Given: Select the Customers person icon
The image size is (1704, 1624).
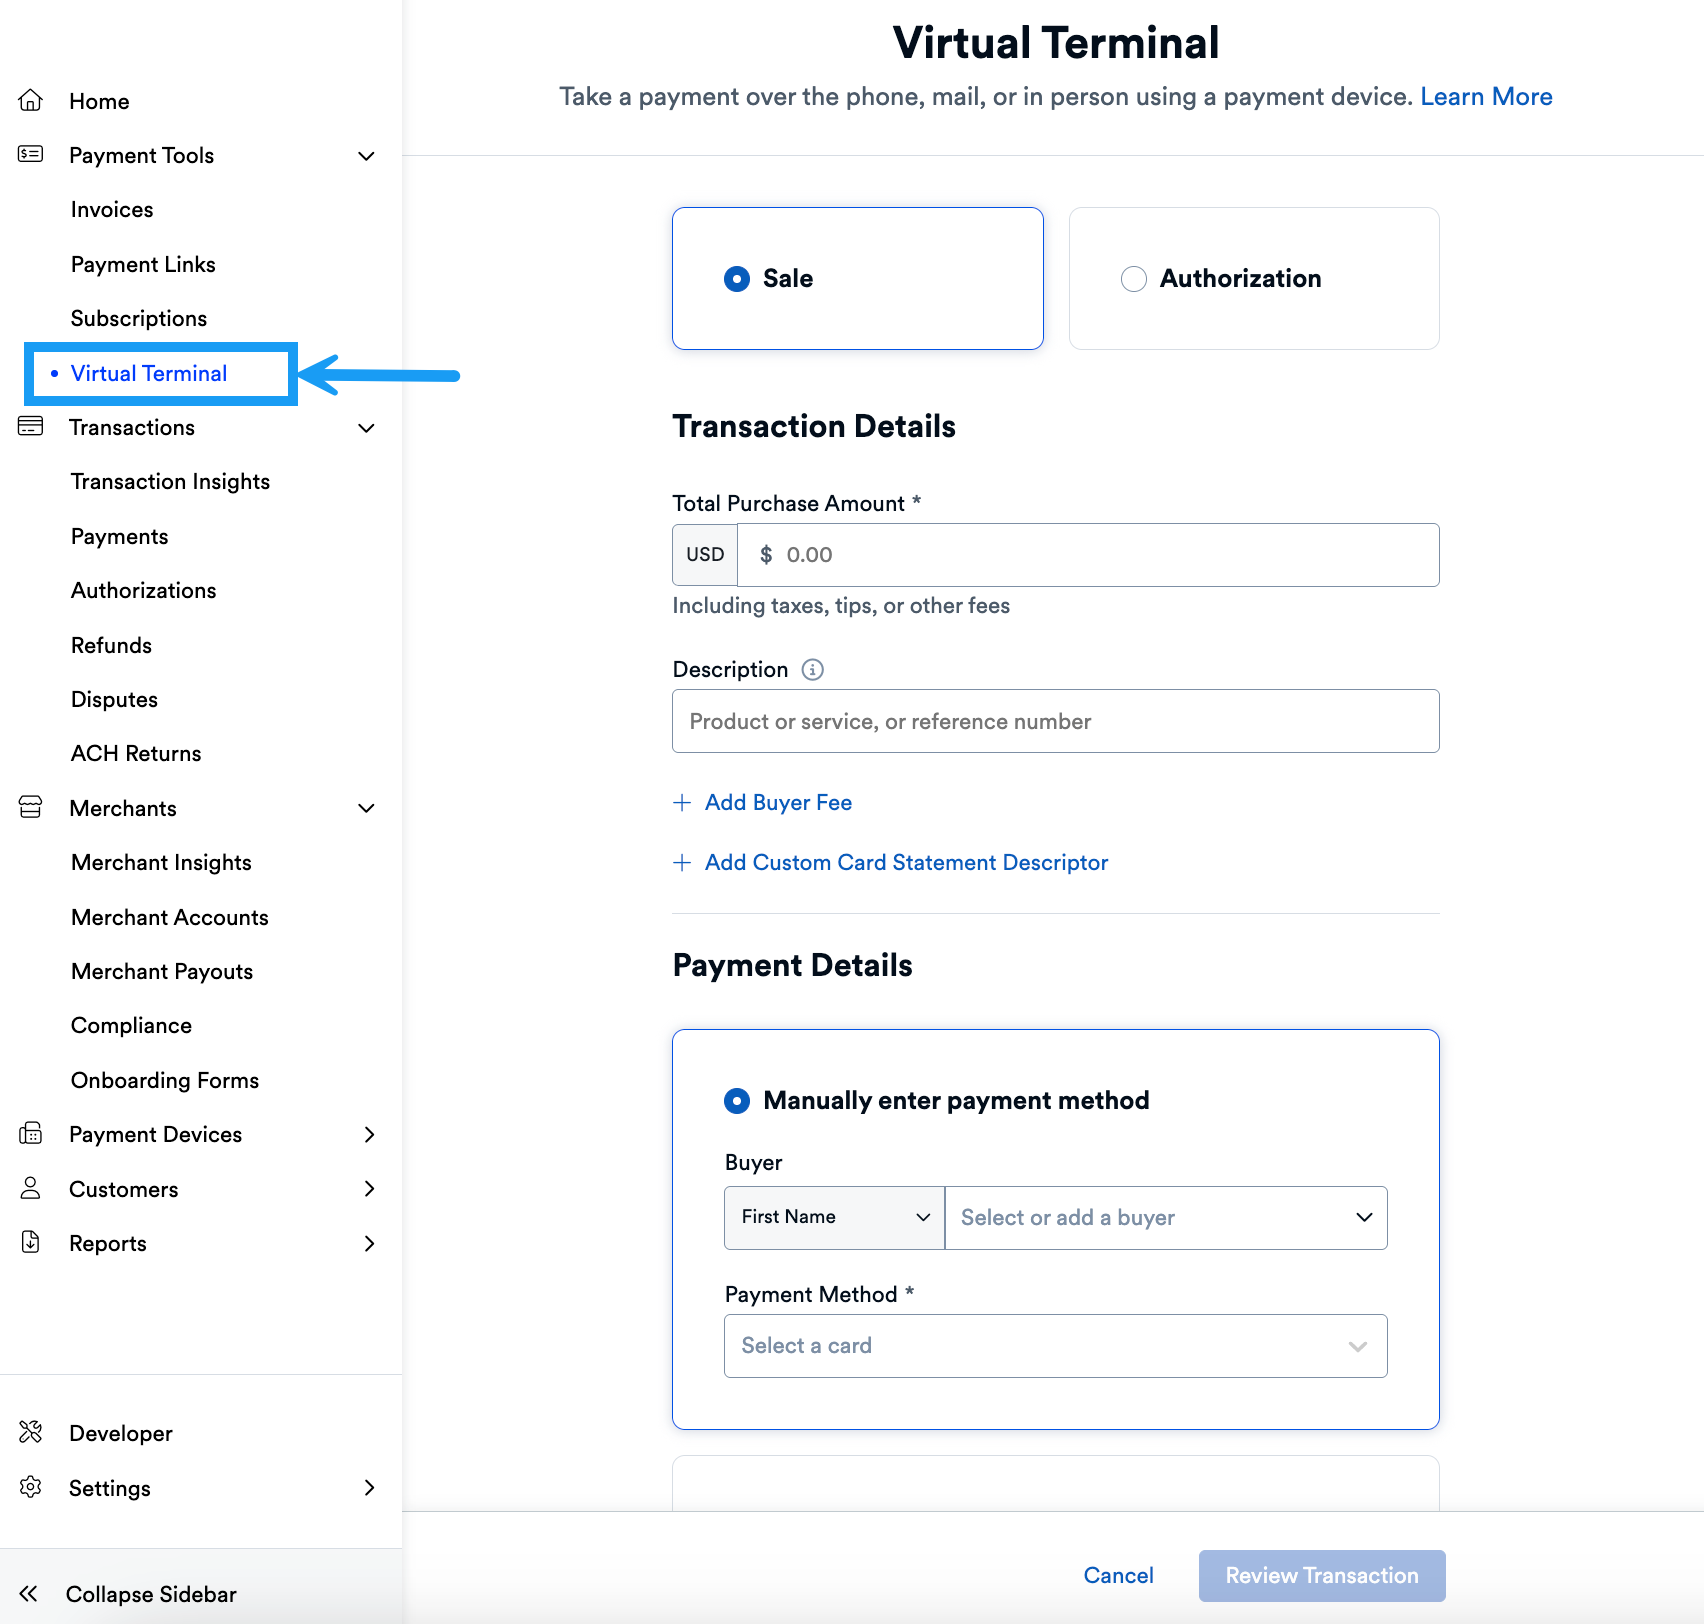Looking at the screenshot, I should 31,1188.
